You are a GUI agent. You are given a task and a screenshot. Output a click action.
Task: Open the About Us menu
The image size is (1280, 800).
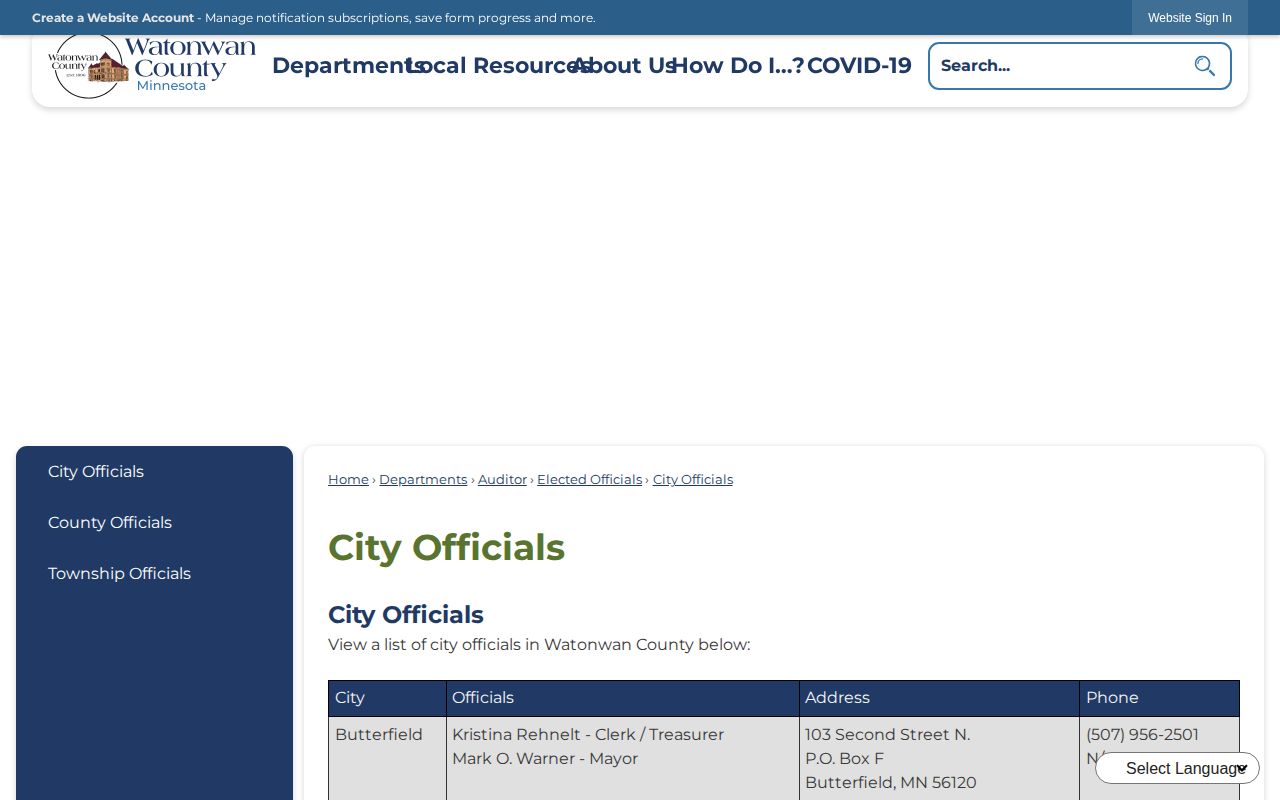coord(624,66)
